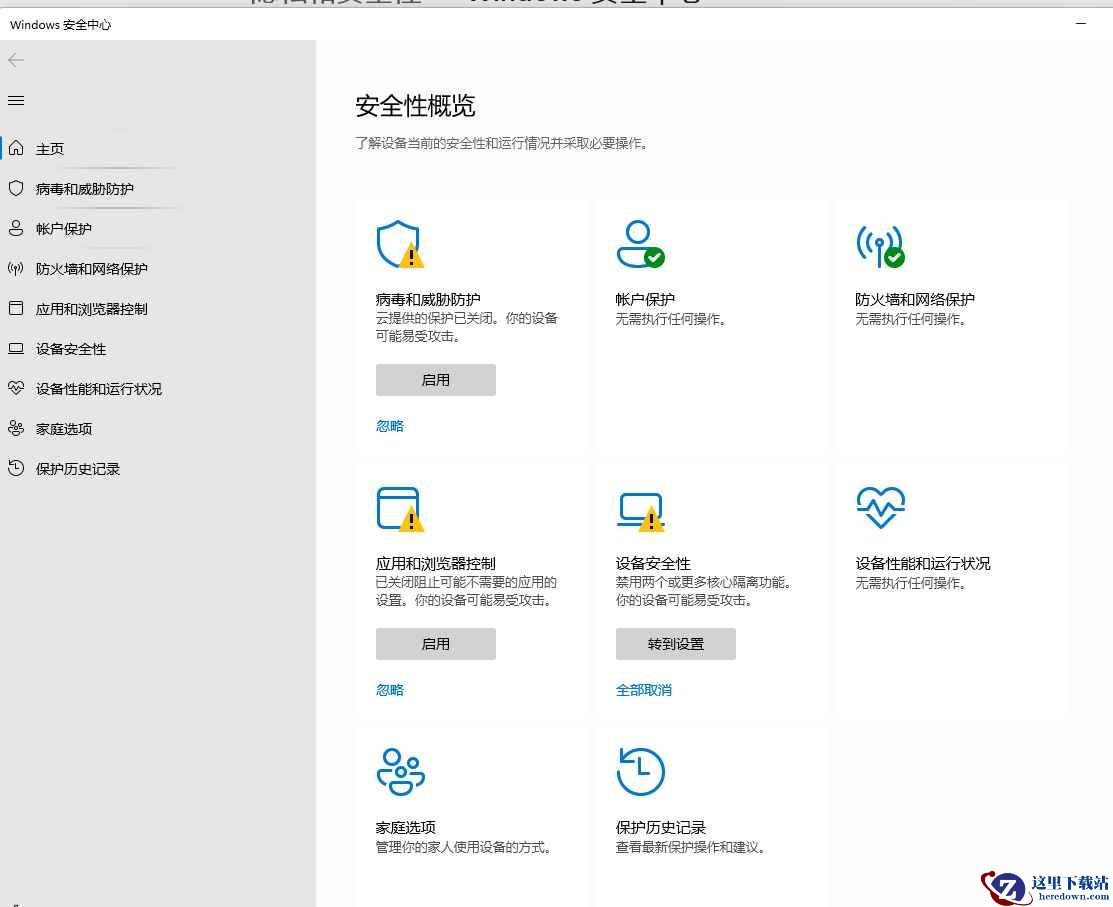Click the 设备性能和运行状况 card title
Screen dimensions: 1113x907
click(923, 564)
